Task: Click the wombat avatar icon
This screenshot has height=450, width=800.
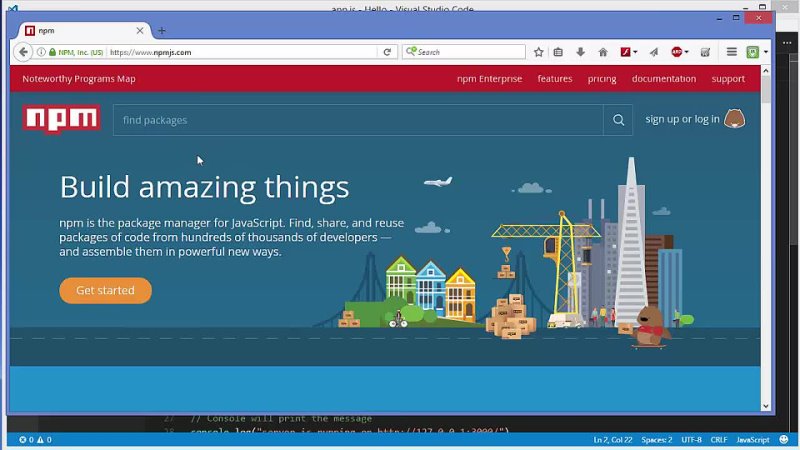Action: click(734, 119)
